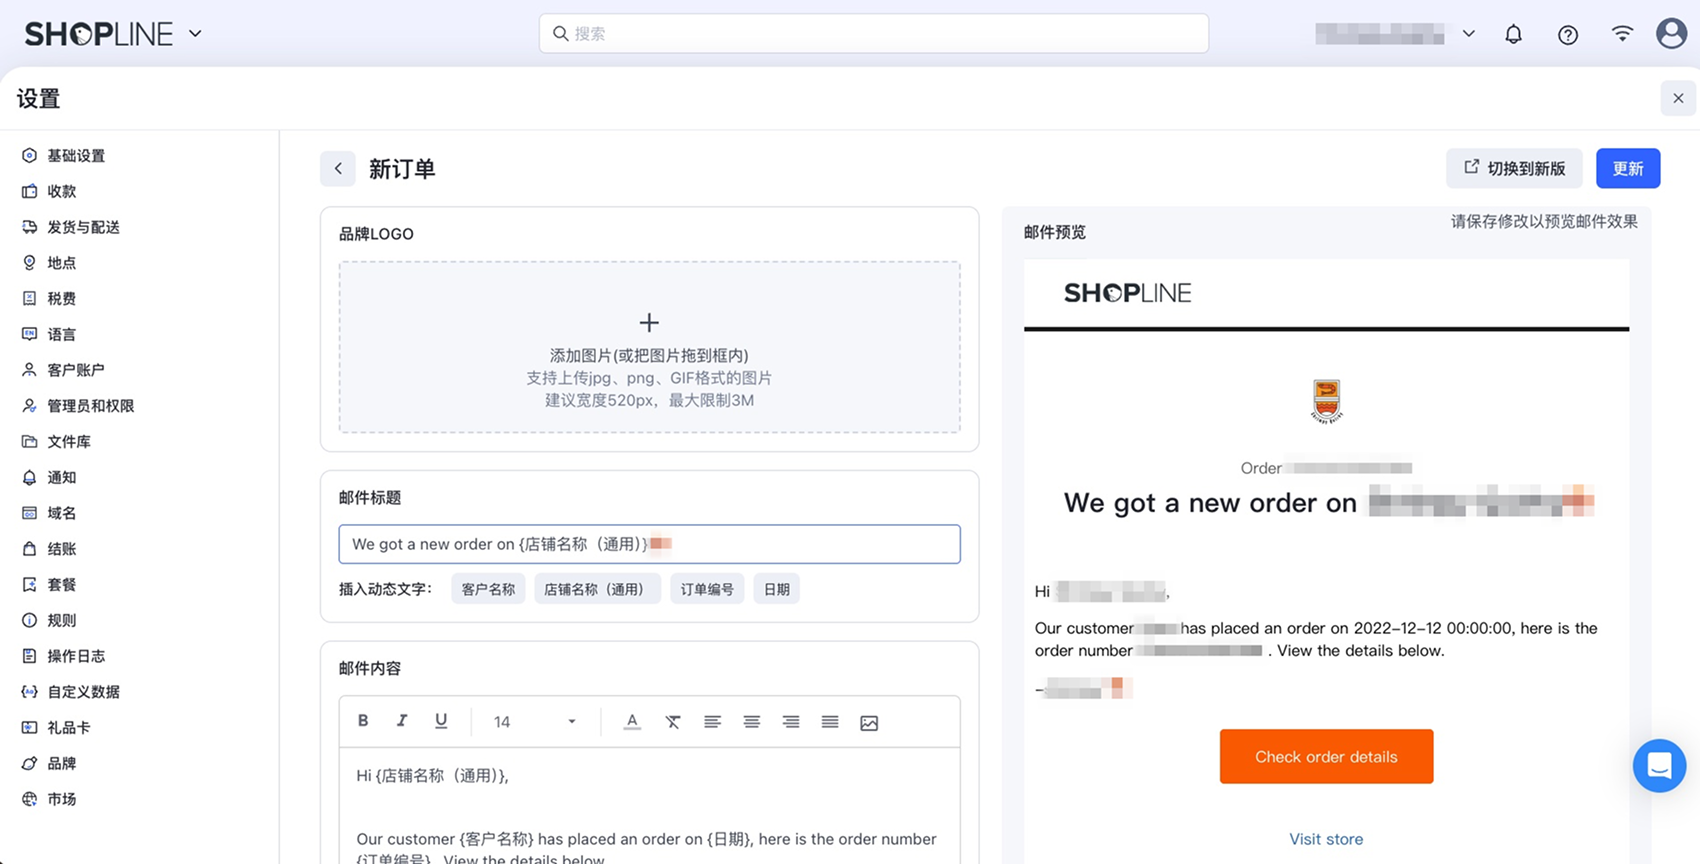This screenshot has height=864, width=1700.
Task: Open the font color picker
Action: 632,722
